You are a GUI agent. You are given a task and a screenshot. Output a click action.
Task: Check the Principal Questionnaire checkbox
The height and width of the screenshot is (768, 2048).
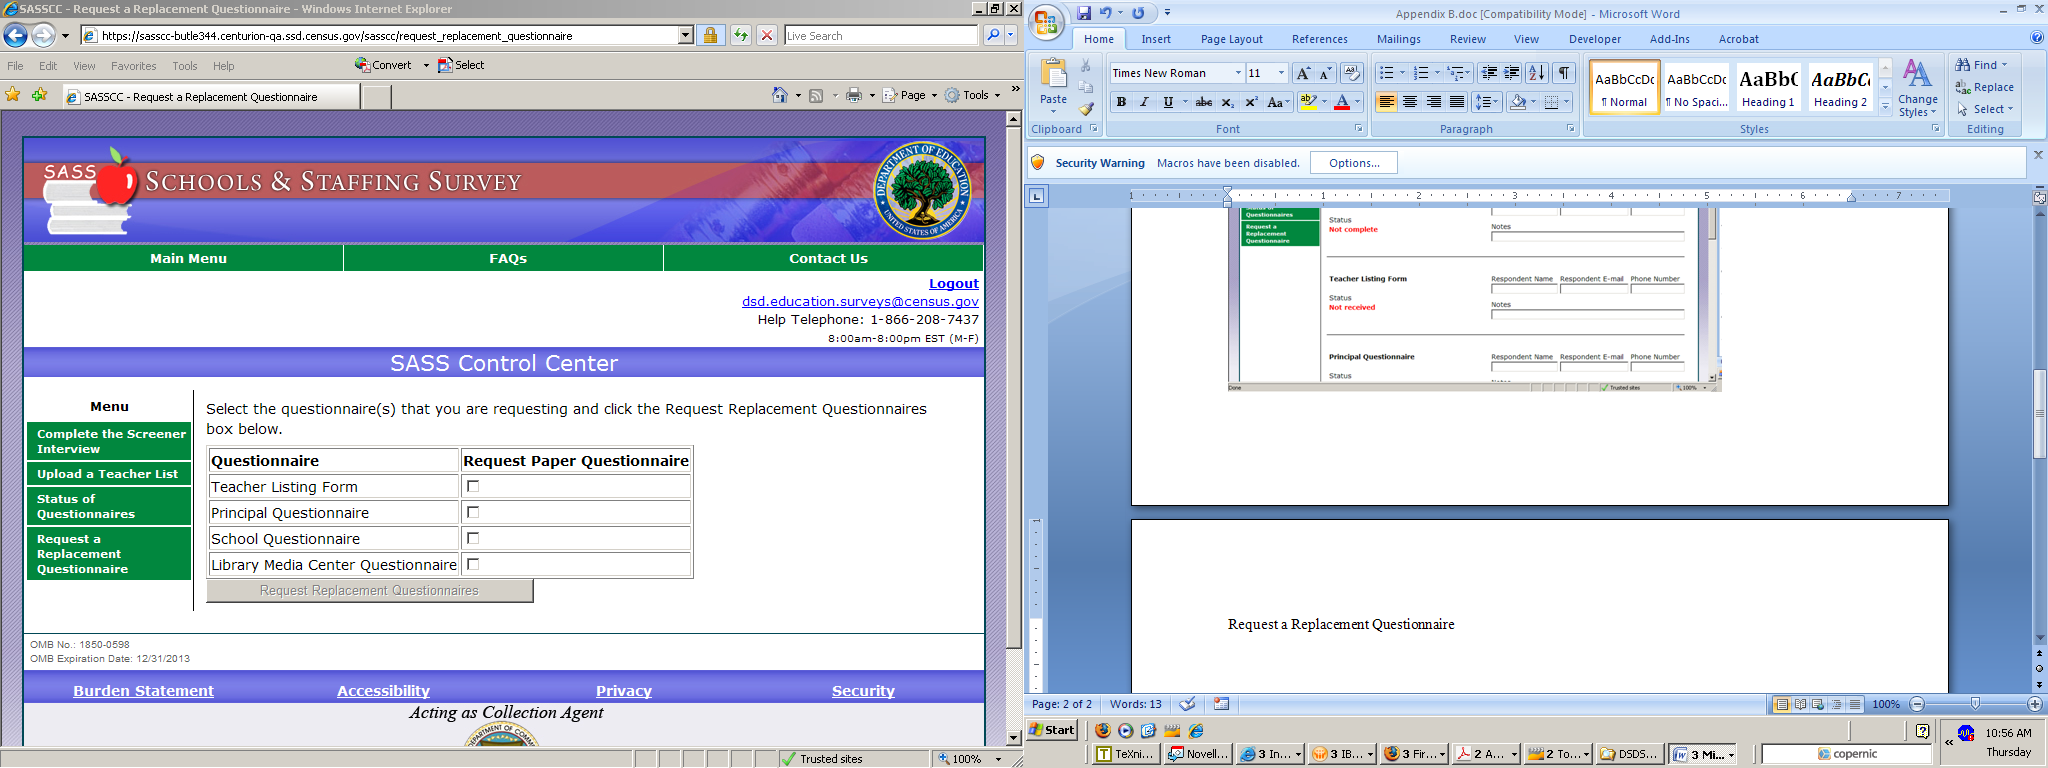point(473,512)
